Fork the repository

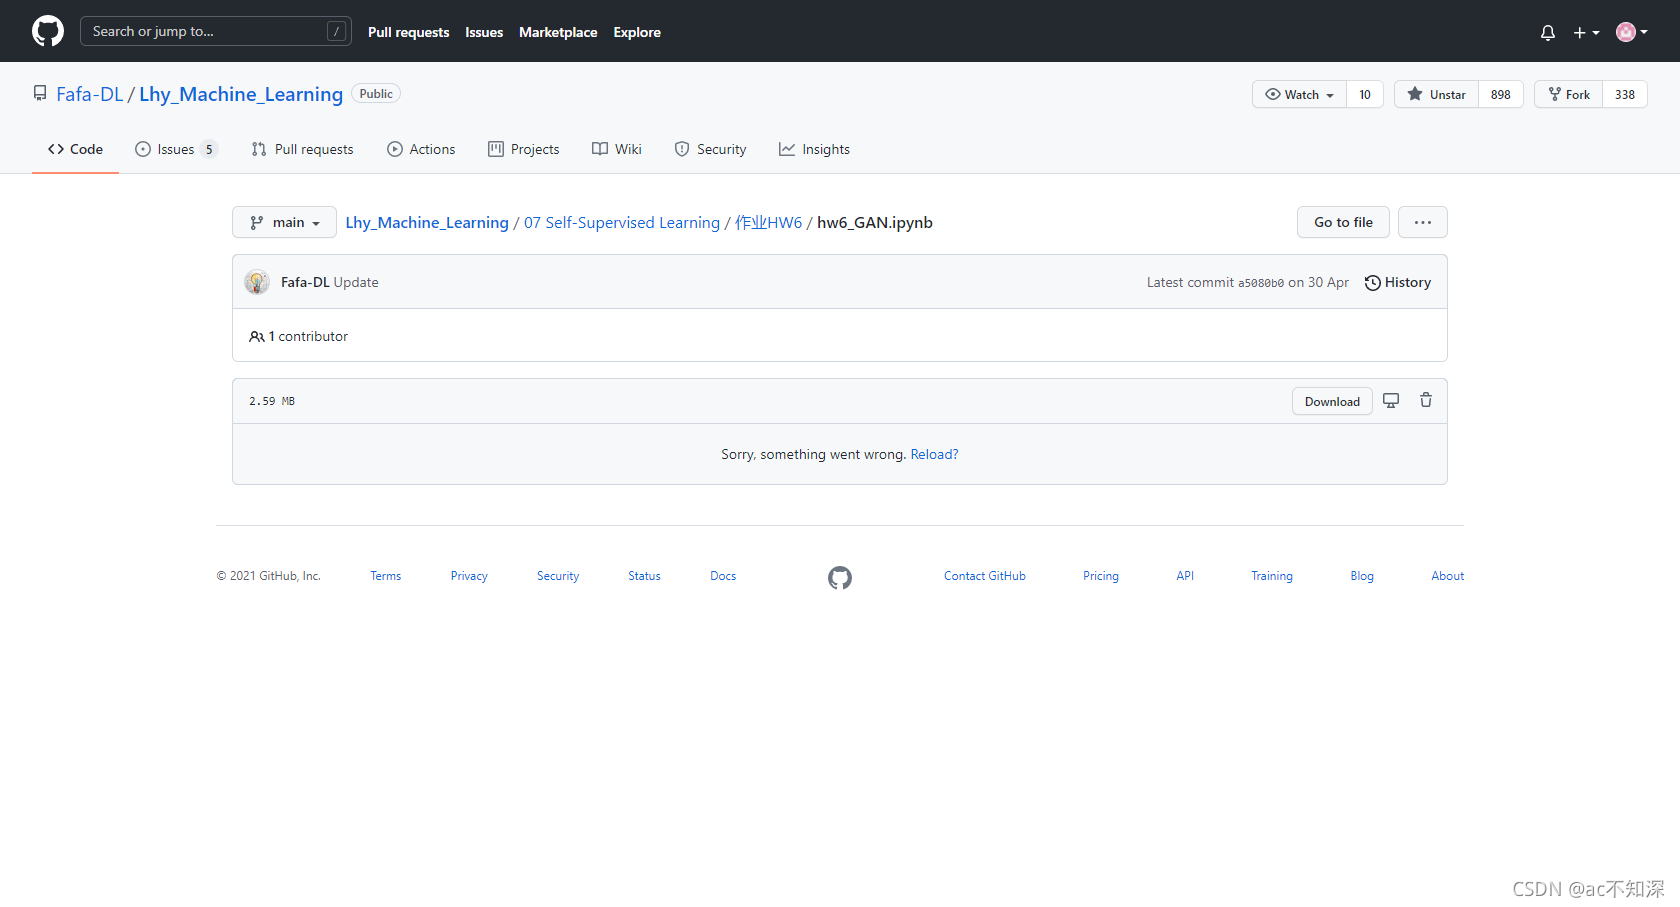coord(1568,94)
